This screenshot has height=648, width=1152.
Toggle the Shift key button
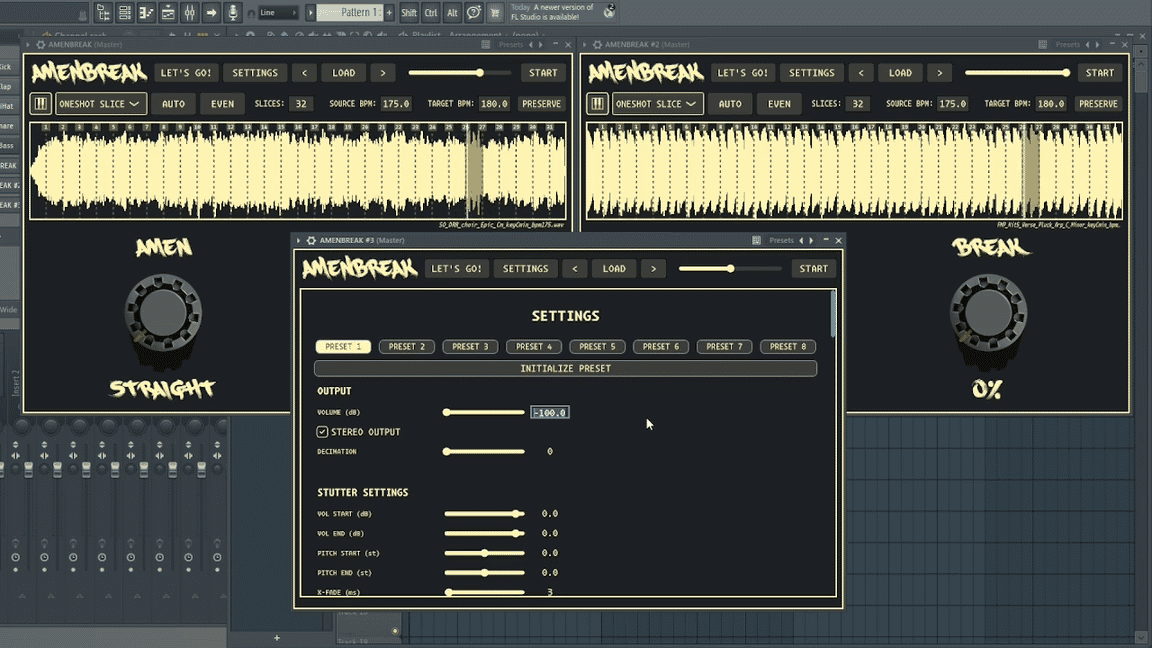409,12
